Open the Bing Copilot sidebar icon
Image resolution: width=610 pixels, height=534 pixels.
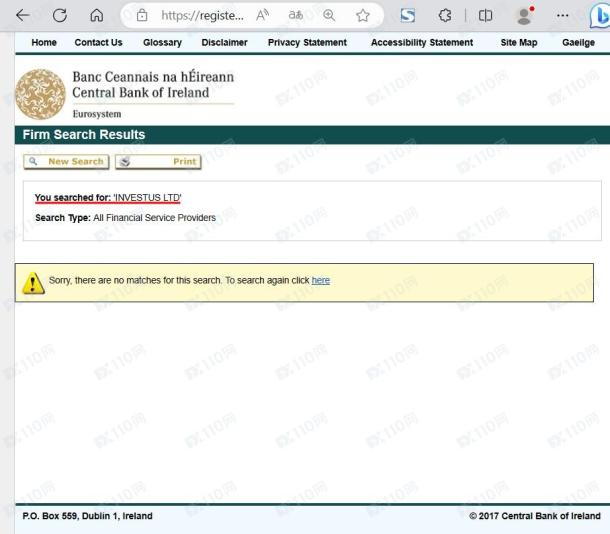(x=599, y=16)
